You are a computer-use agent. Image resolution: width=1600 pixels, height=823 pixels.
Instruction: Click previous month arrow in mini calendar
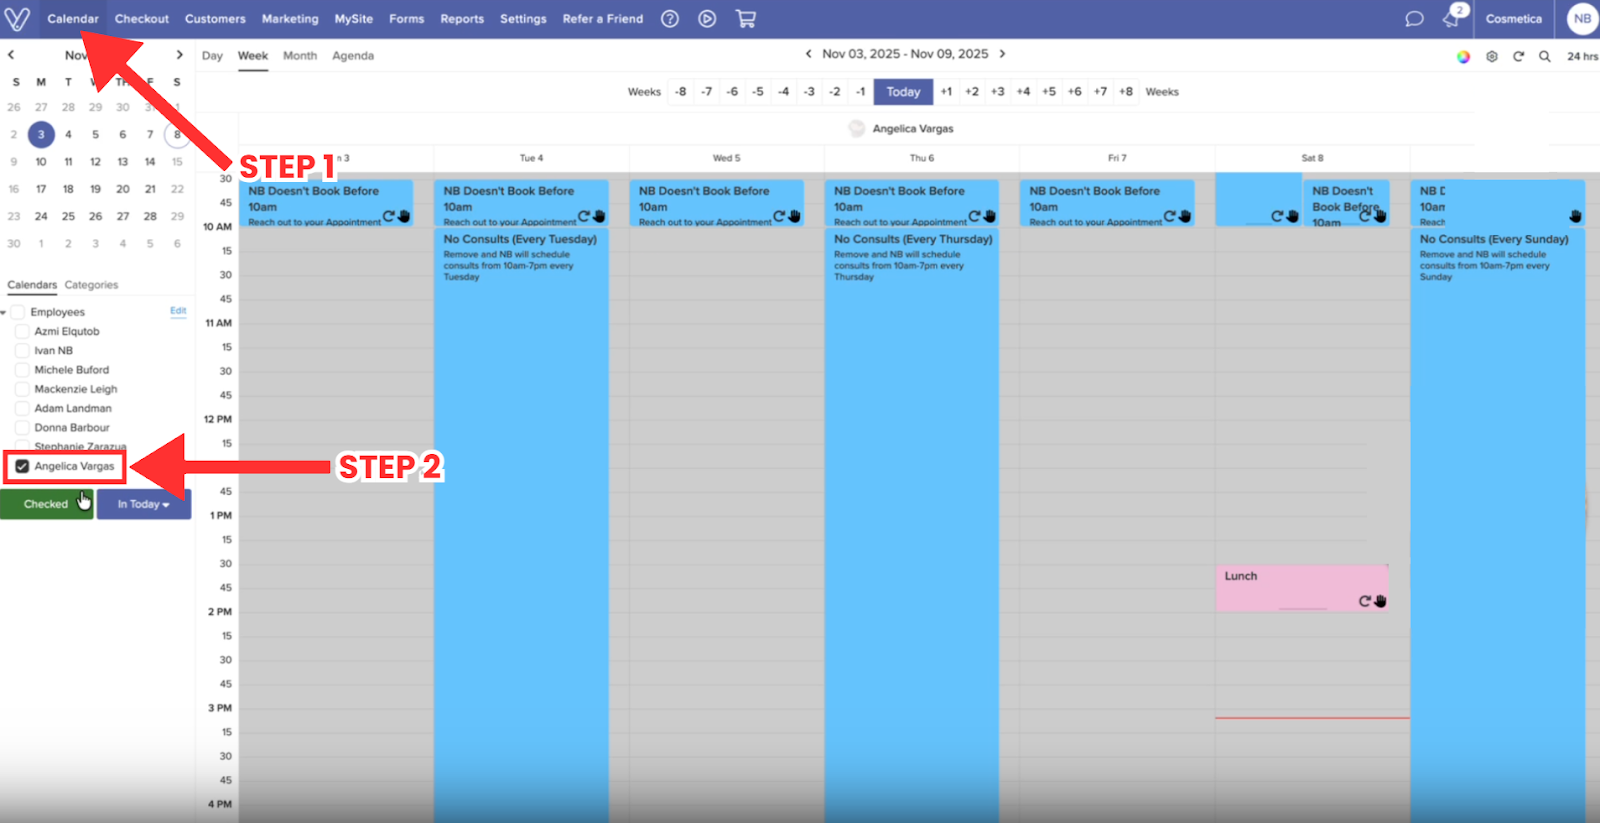pos(11,55)
